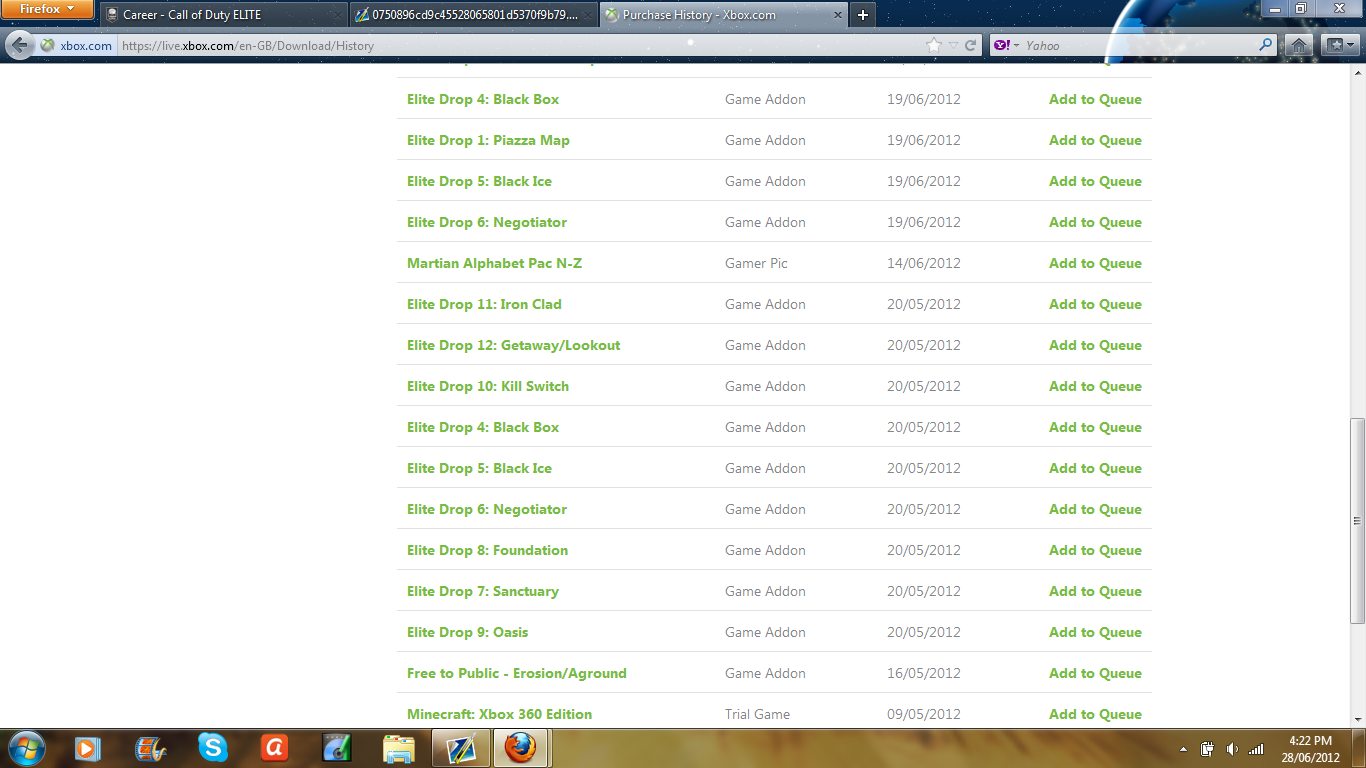Open a new tab with plus button
This screenshot has width=1366, height=768.
[x=863, y=15]
